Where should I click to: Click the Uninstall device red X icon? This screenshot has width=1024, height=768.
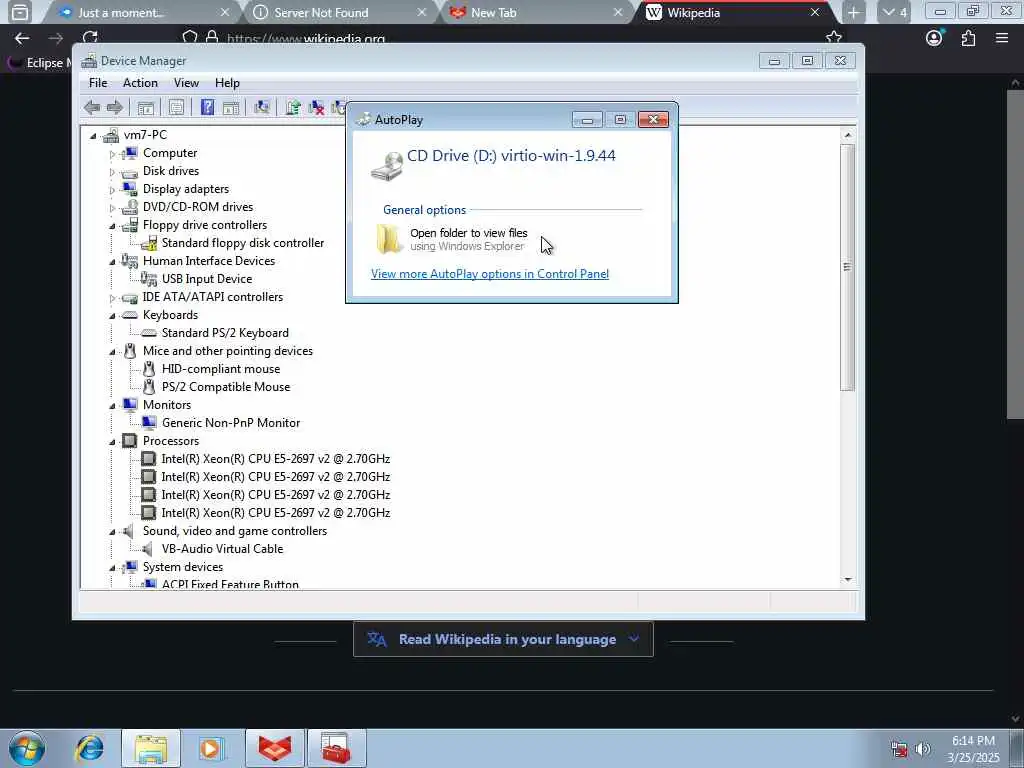[317, 107]
